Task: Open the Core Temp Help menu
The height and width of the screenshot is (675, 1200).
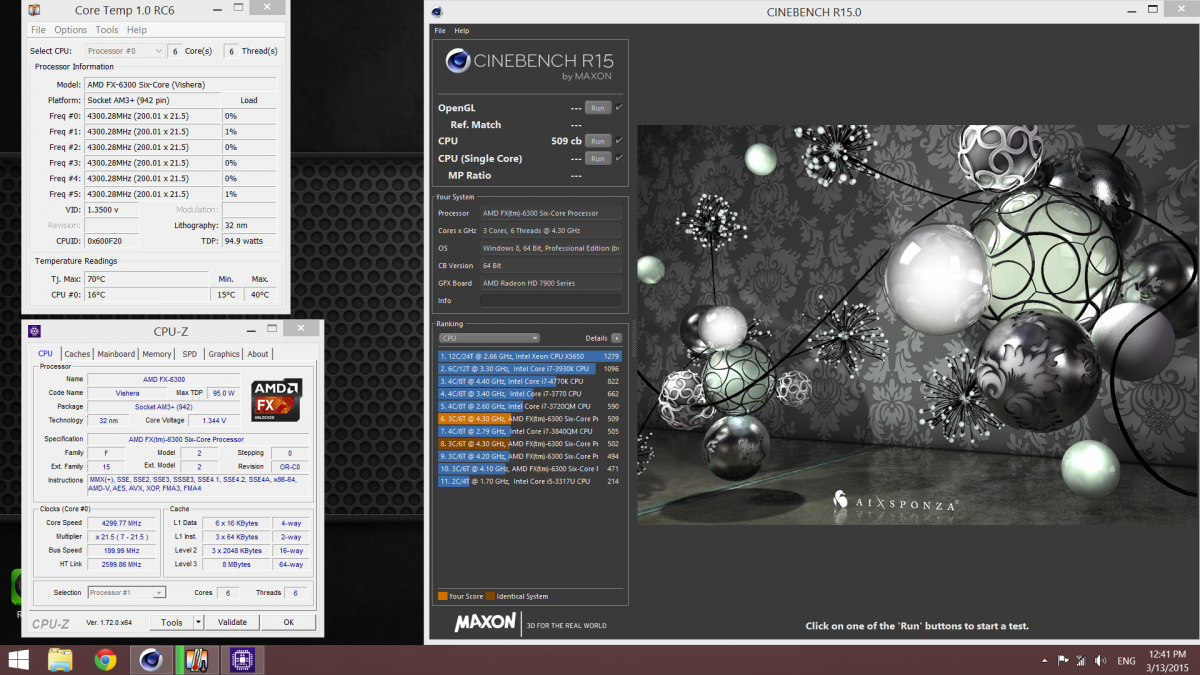Action: 137,30
